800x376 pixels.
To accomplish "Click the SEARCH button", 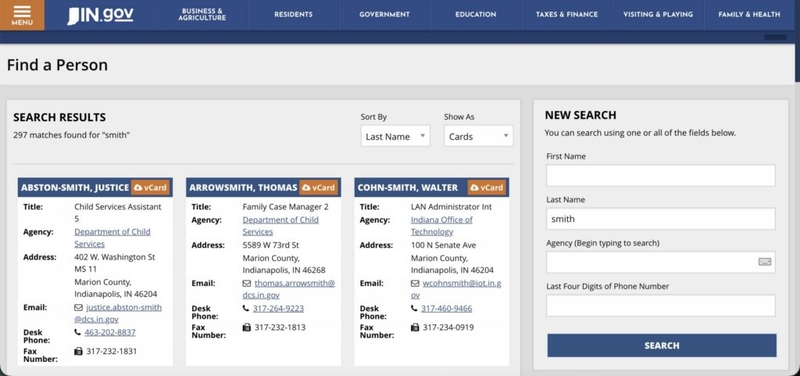I will click(x=662, y=345).
